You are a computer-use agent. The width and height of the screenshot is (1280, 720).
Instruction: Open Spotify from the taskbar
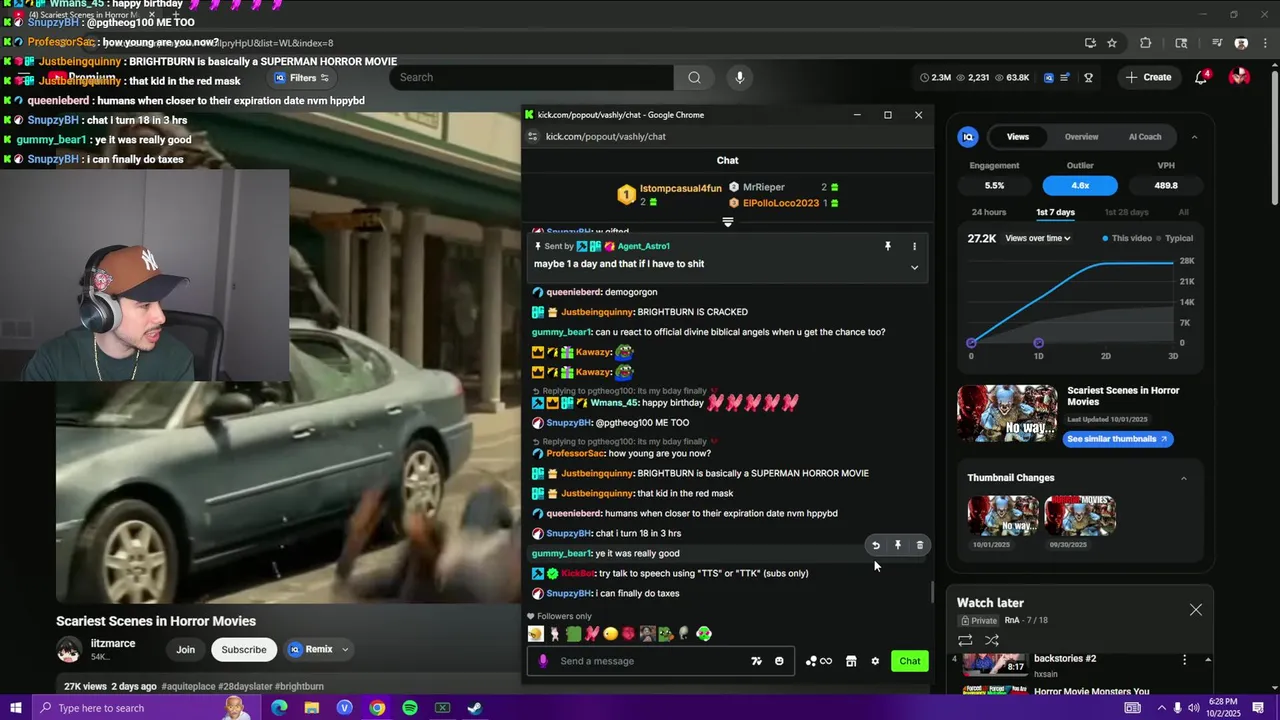click(x=410, y=708)
